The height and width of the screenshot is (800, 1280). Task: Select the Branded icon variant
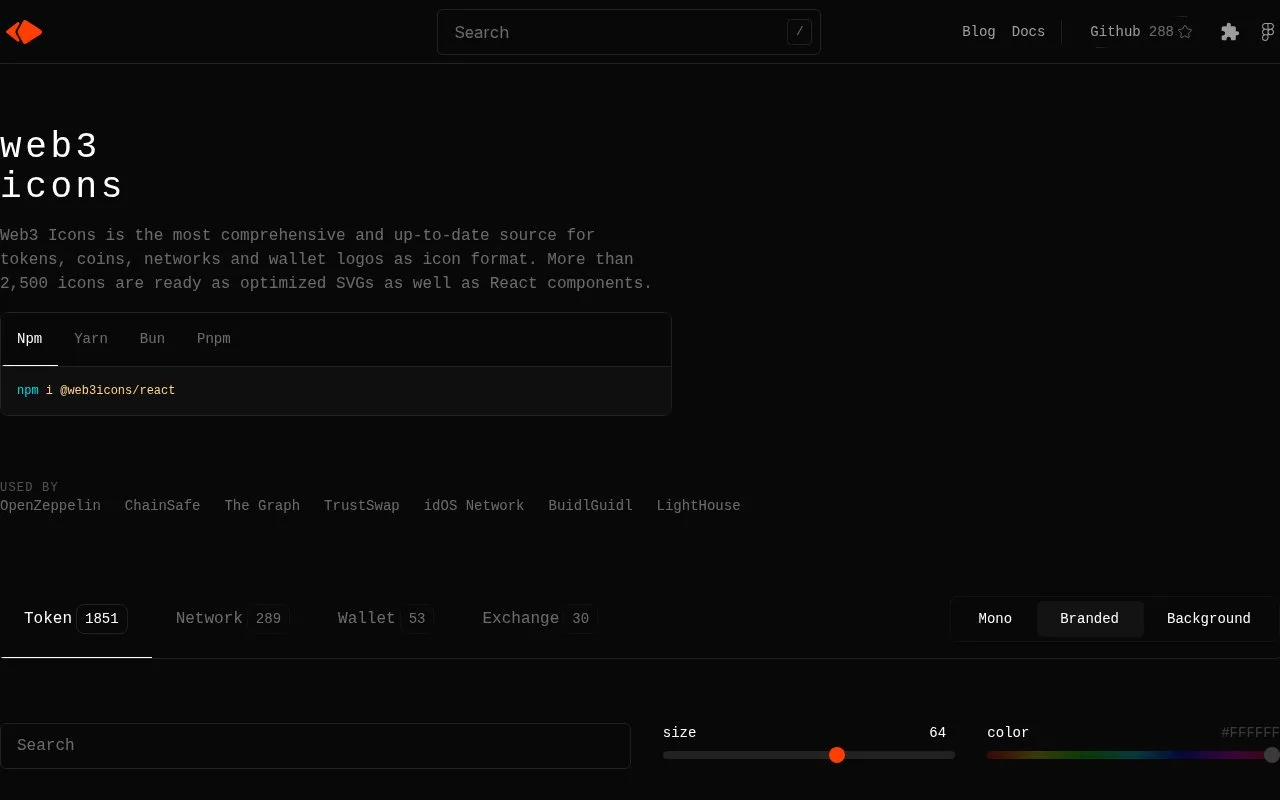coord(1089,619)
